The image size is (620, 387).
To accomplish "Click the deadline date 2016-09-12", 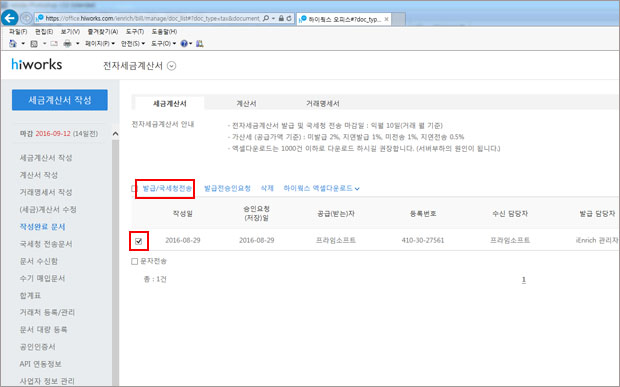I will click(x=53, y=134).
